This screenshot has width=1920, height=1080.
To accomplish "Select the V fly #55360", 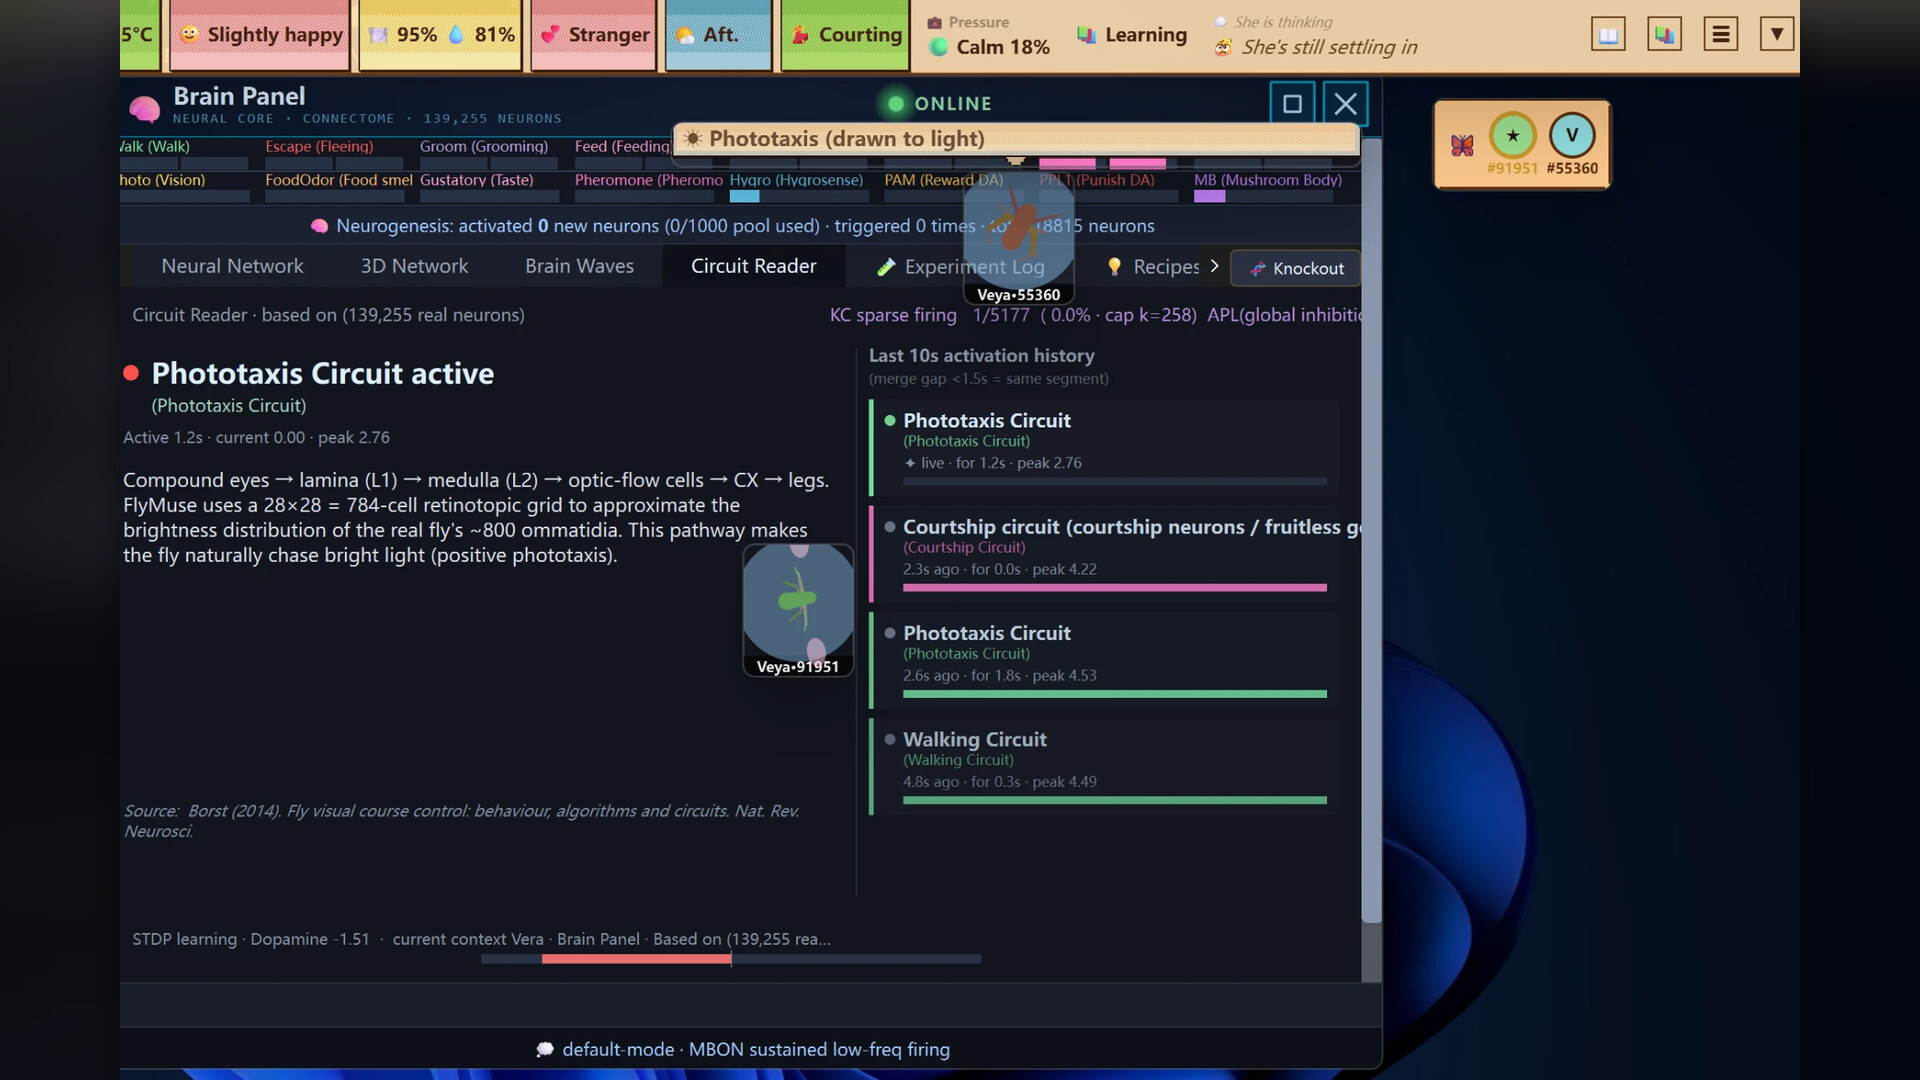I will coord(1572,136).
